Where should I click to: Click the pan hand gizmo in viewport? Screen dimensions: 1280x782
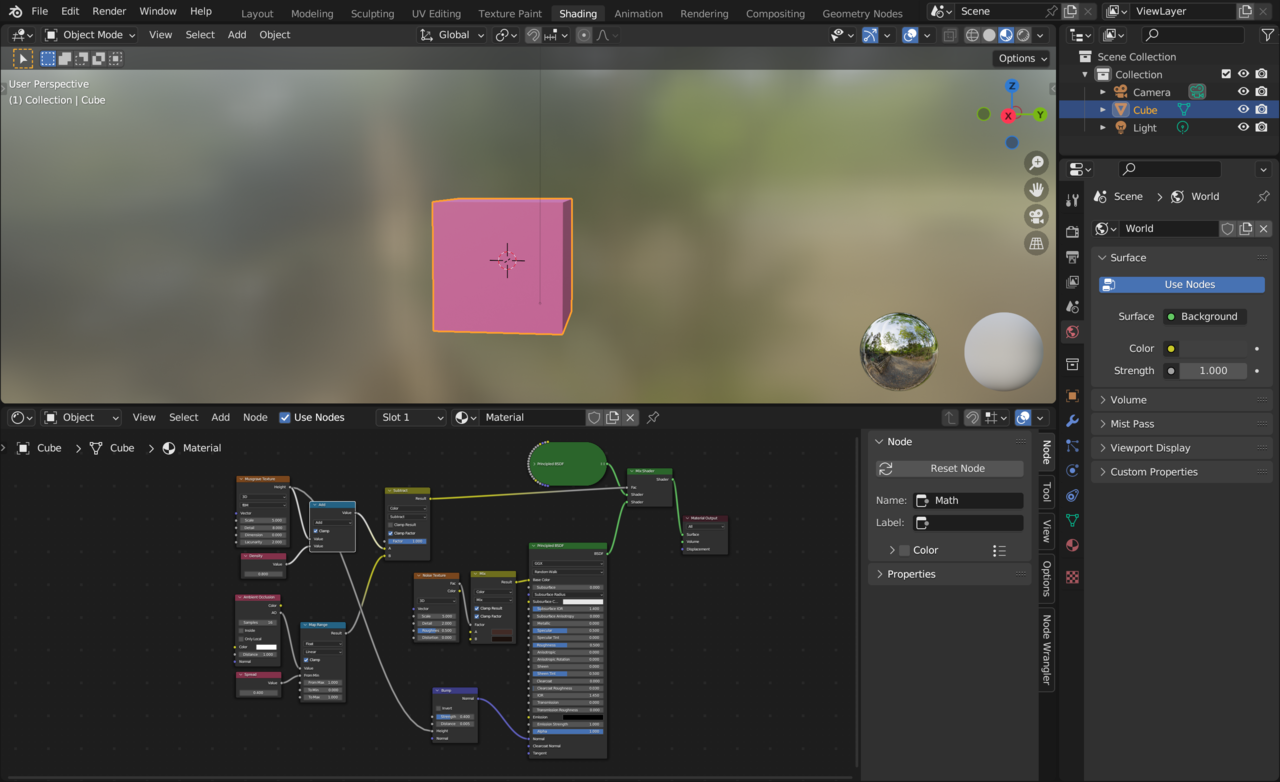(x=1036, y=190)
